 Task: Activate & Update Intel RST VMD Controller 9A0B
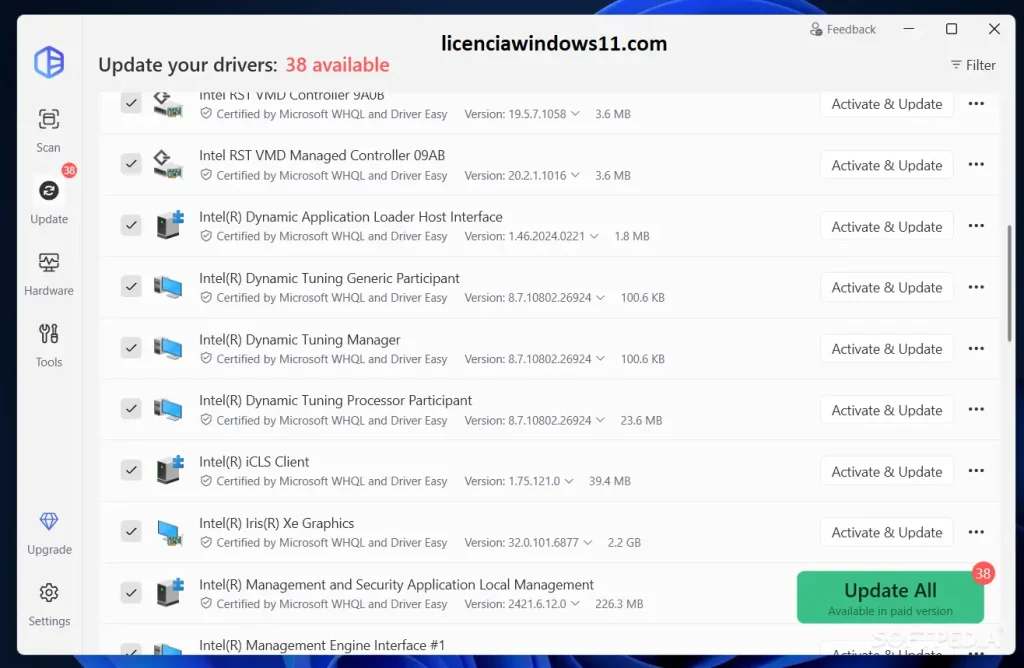point(886,104)
